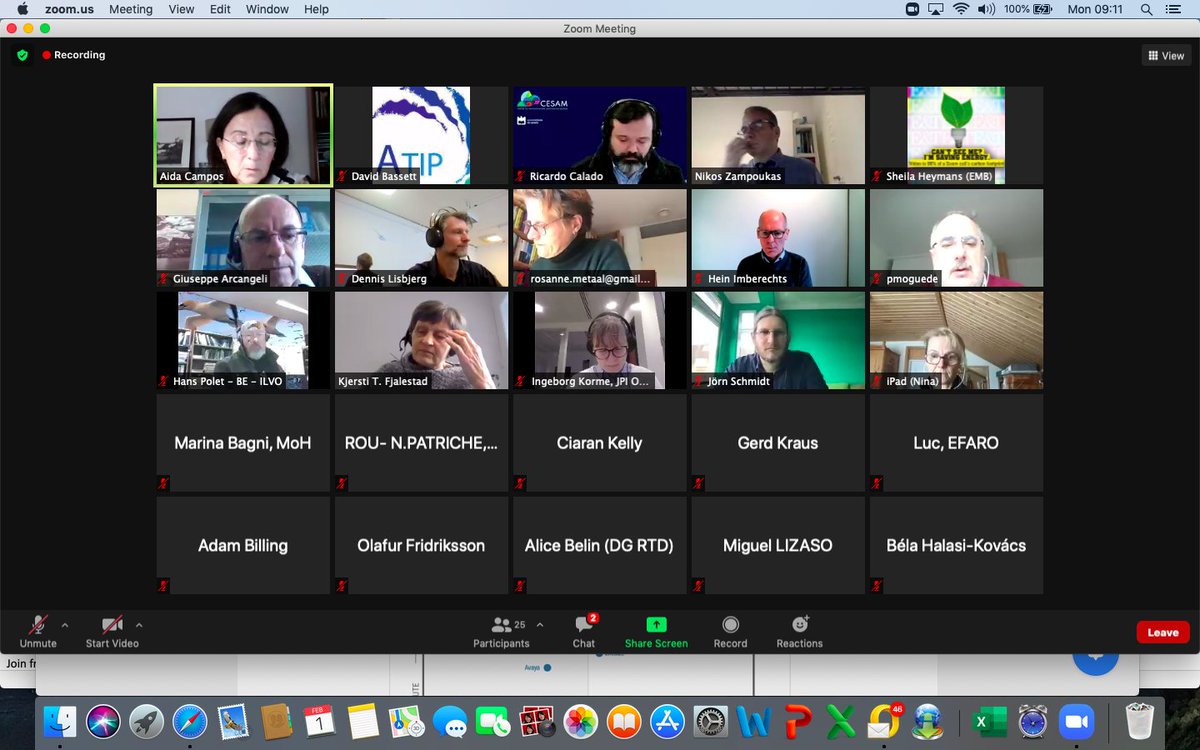The image size is (1200, 750).
Task: Select the Gerd Kraus participant tile
Action: (778, 443)
